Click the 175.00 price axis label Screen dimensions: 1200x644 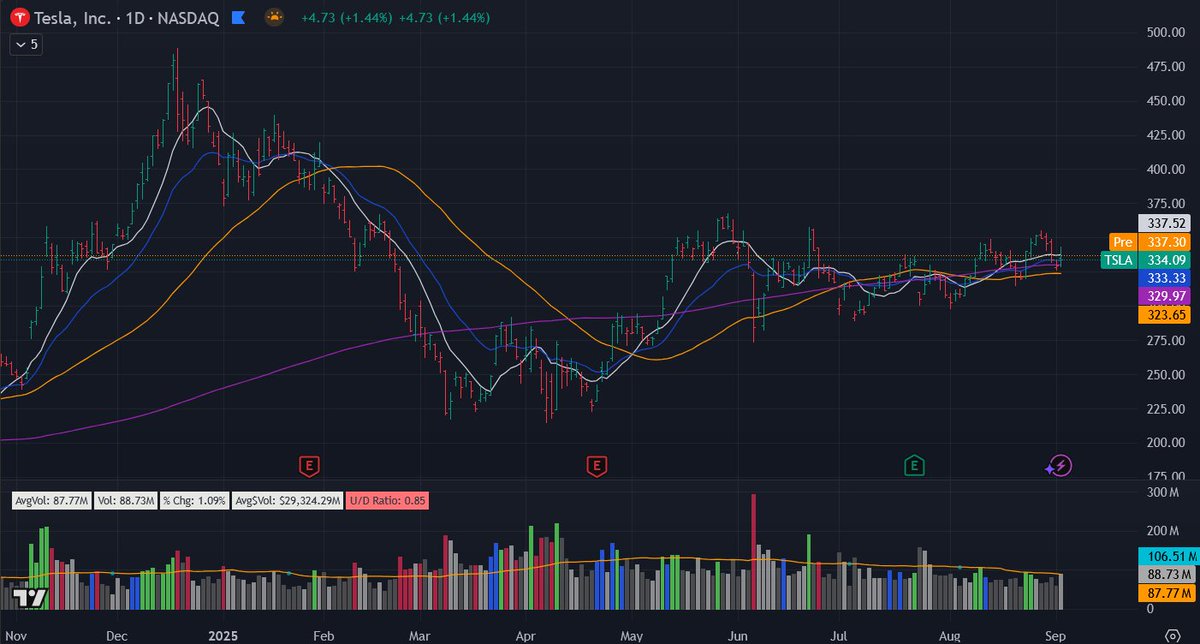pyautogui.click(x=1165, y=476)
